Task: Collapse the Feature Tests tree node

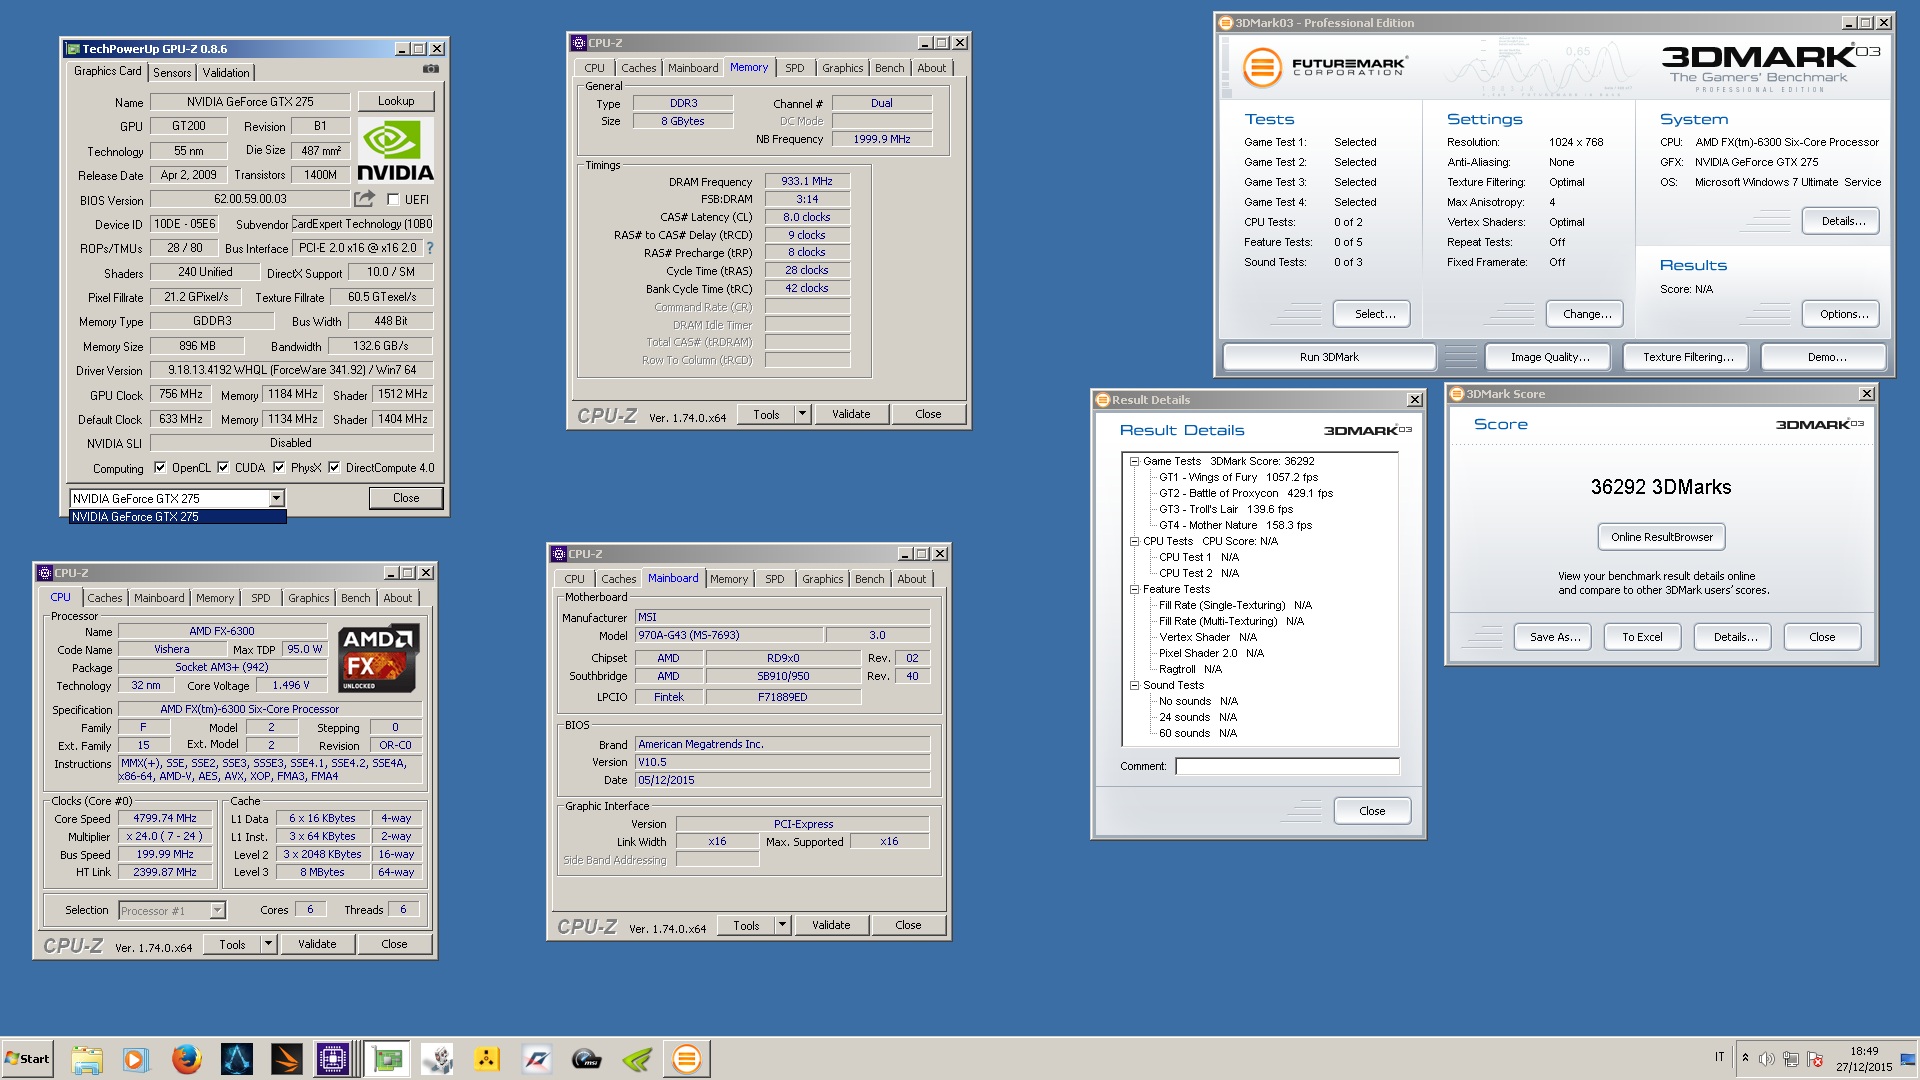Action: (x=1135, y=589)
